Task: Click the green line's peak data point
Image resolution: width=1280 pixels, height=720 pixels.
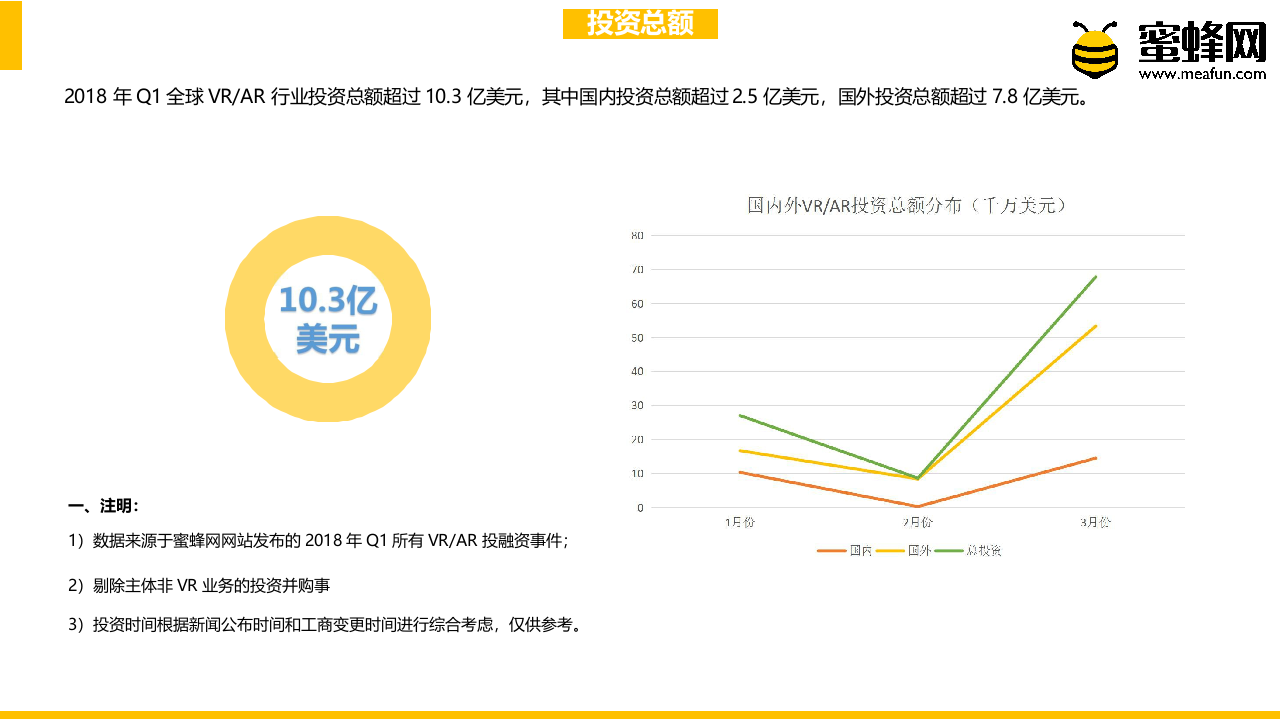Action: point(1094,277)
